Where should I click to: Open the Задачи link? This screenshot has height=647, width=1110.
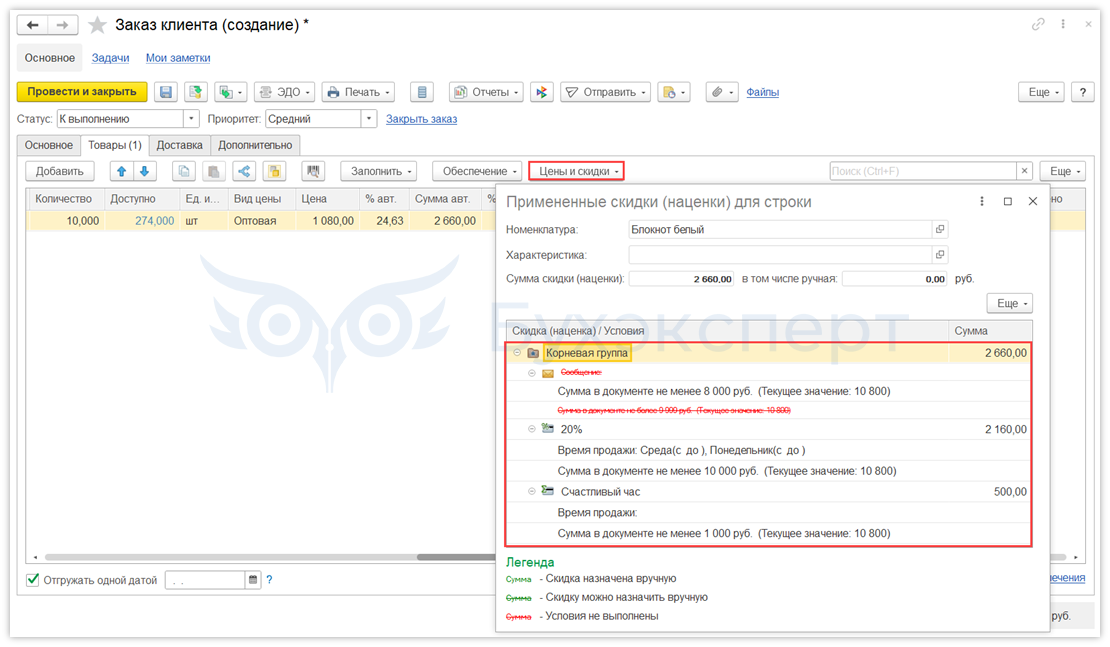110,58
